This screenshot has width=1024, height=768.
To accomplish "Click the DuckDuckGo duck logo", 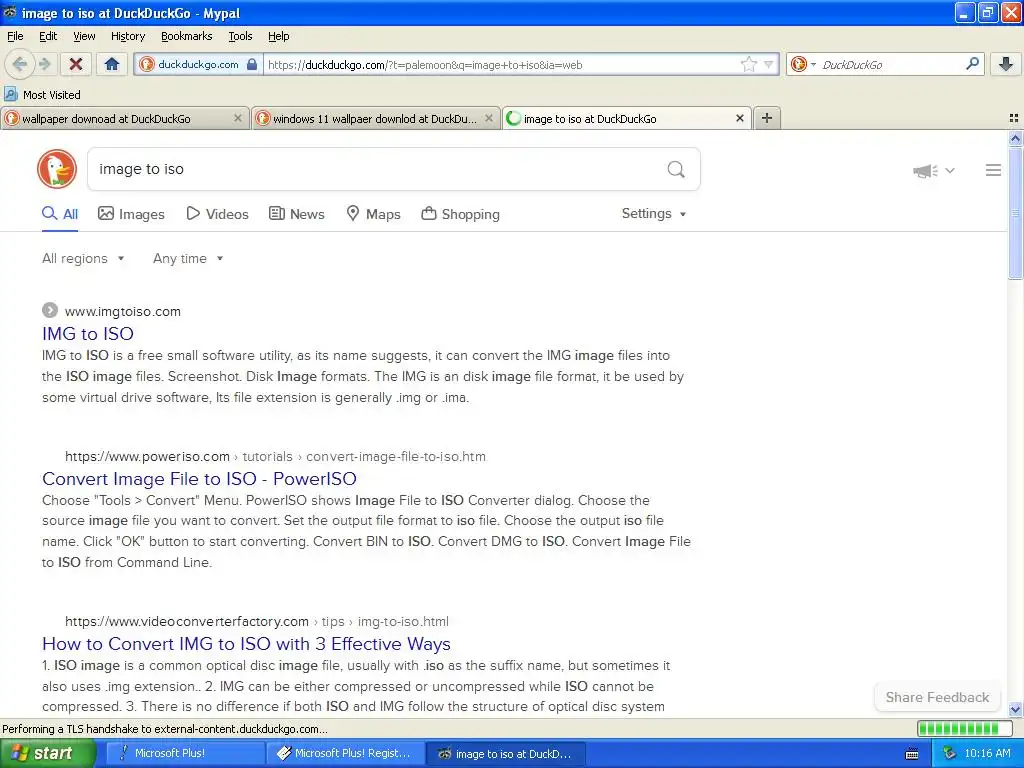I will (57, 169).
